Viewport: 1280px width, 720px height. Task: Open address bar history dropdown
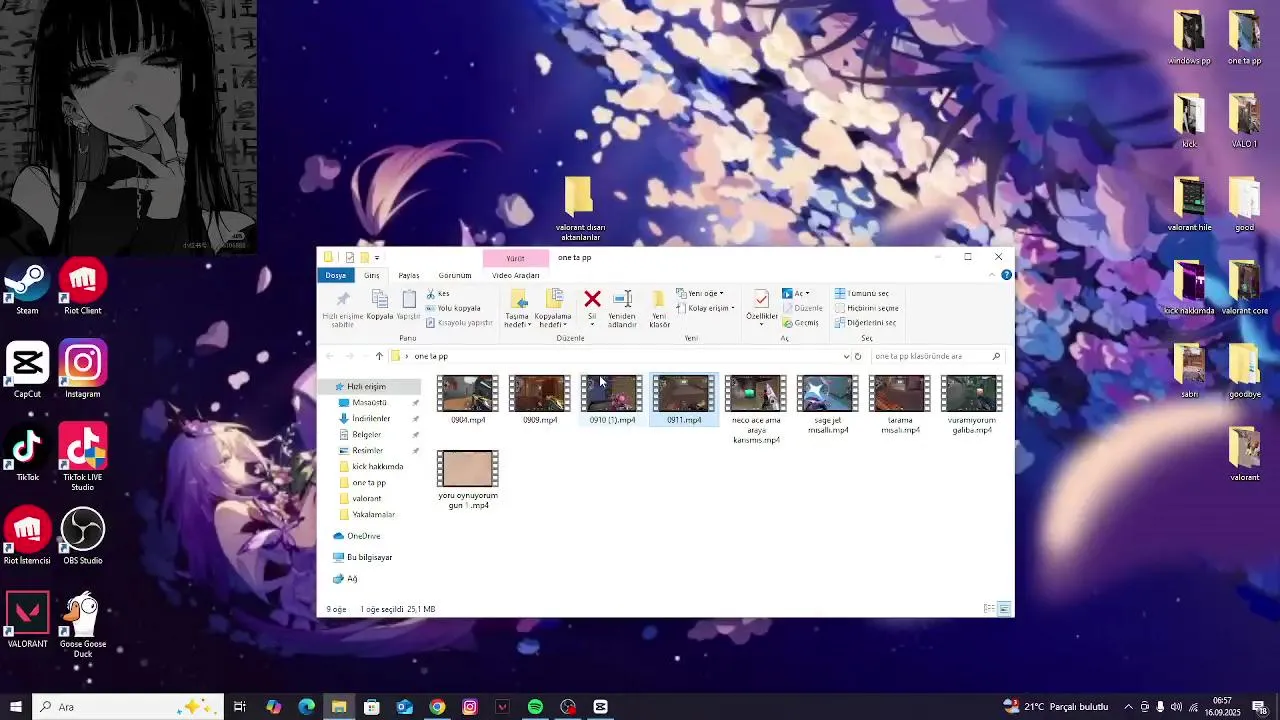click(x=846, y=356)
